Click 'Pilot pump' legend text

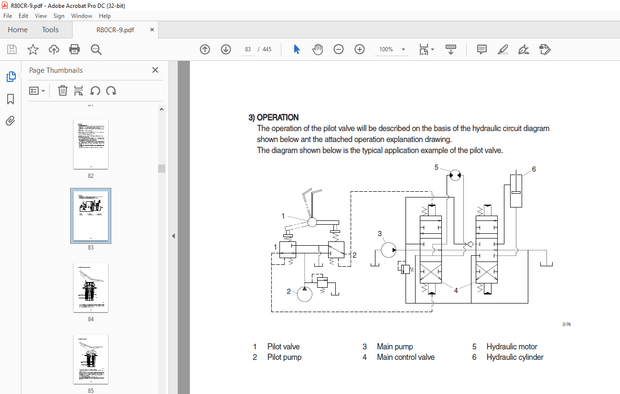[284, 357]
